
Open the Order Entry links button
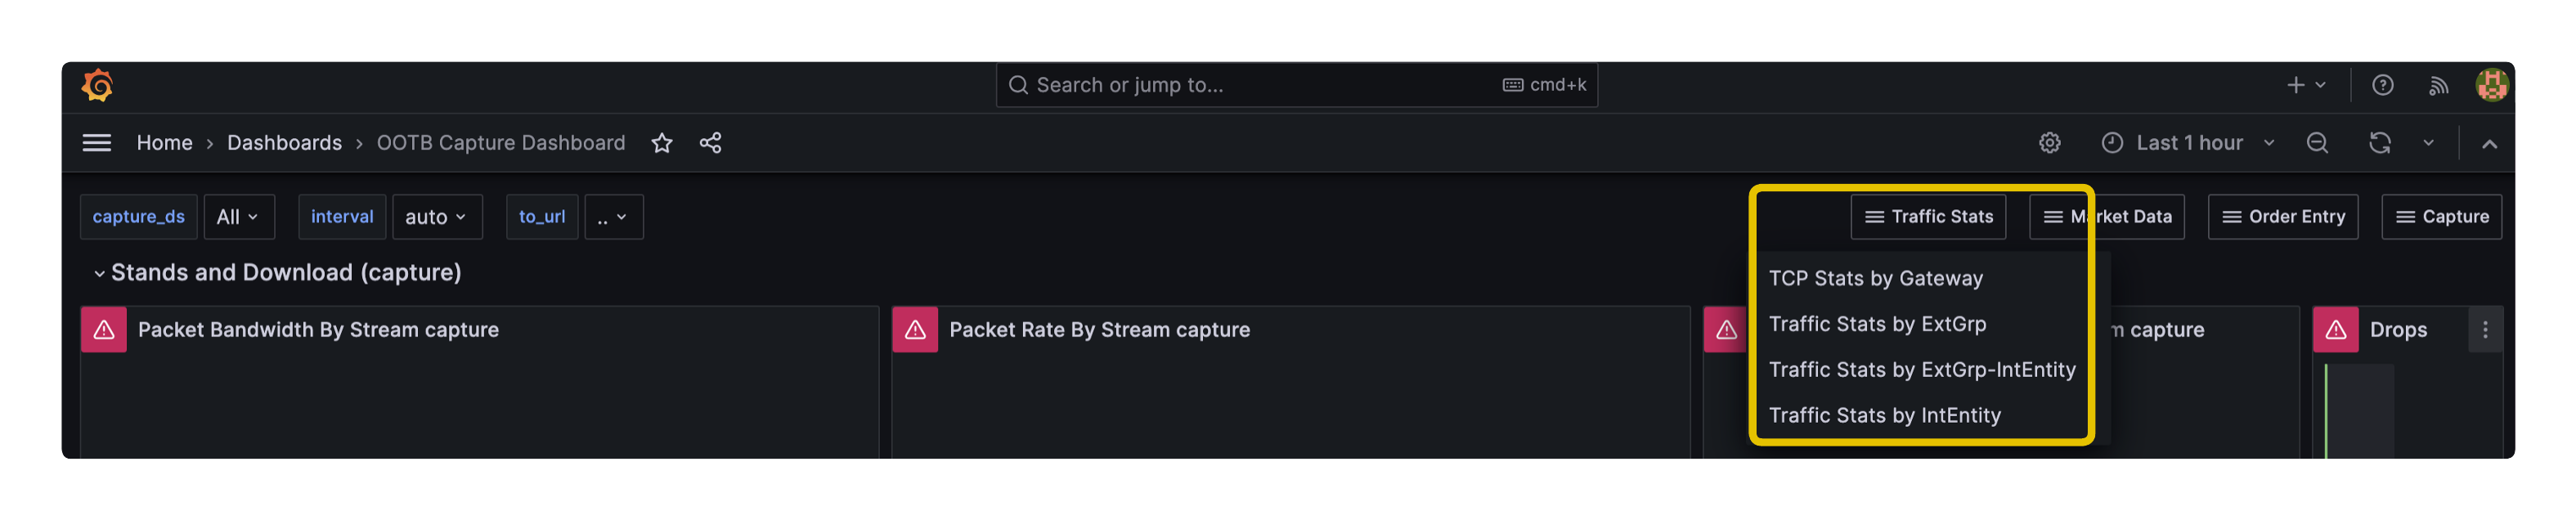point(2282,217)
